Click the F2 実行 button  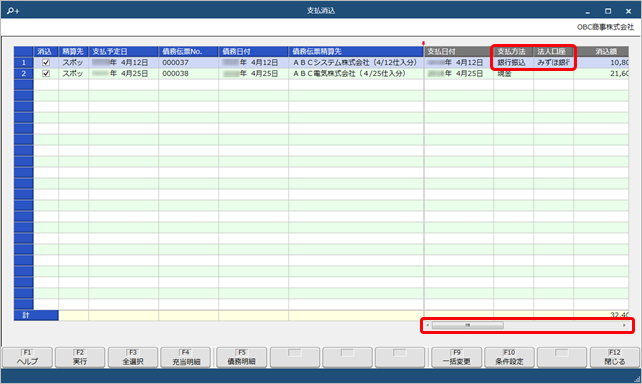80,357
